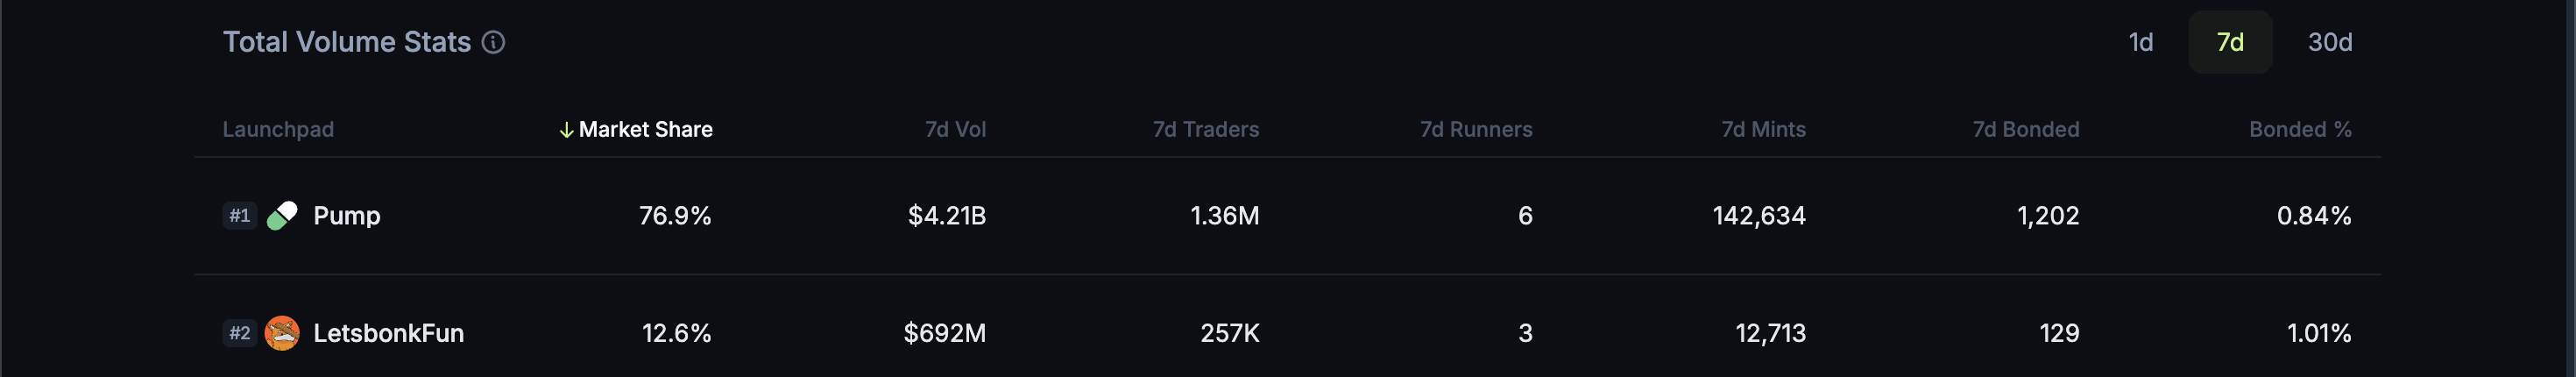
Task: Click the info icon beside Total Volume Stats
Action: tap(493, 42)
